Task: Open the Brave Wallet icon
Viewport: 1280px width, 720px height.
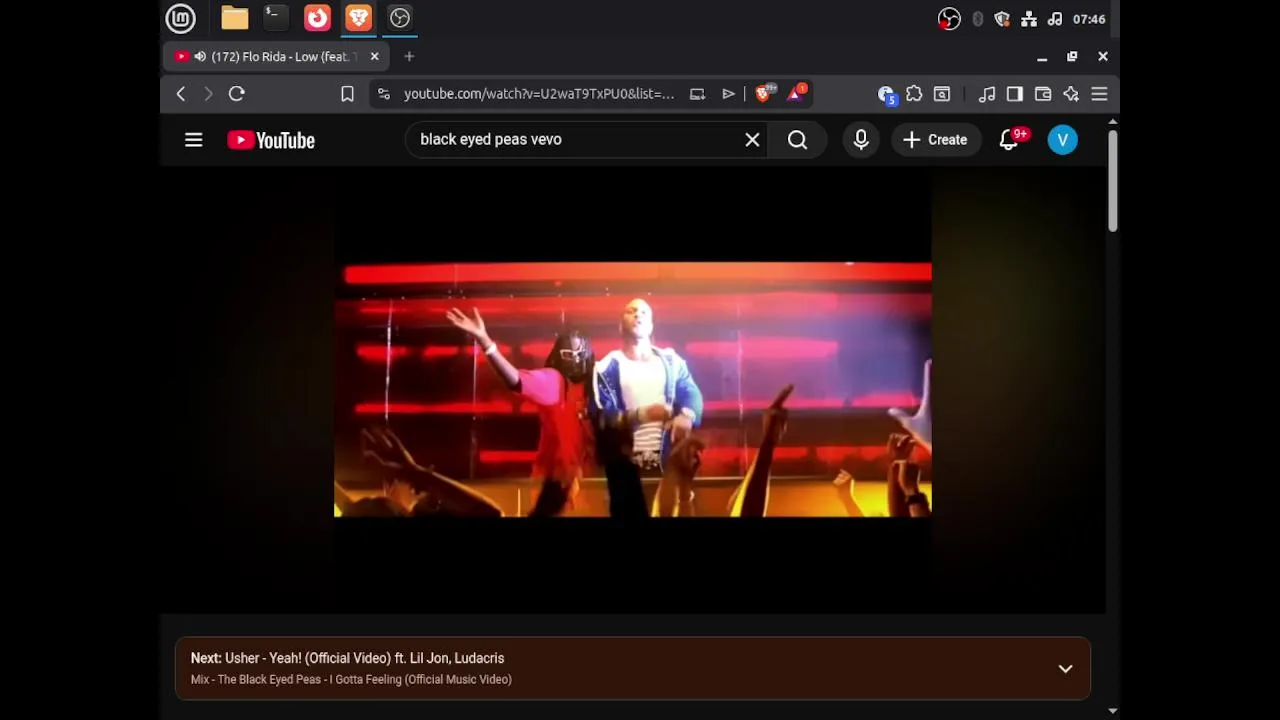Action: click(x=1043, y=94)
